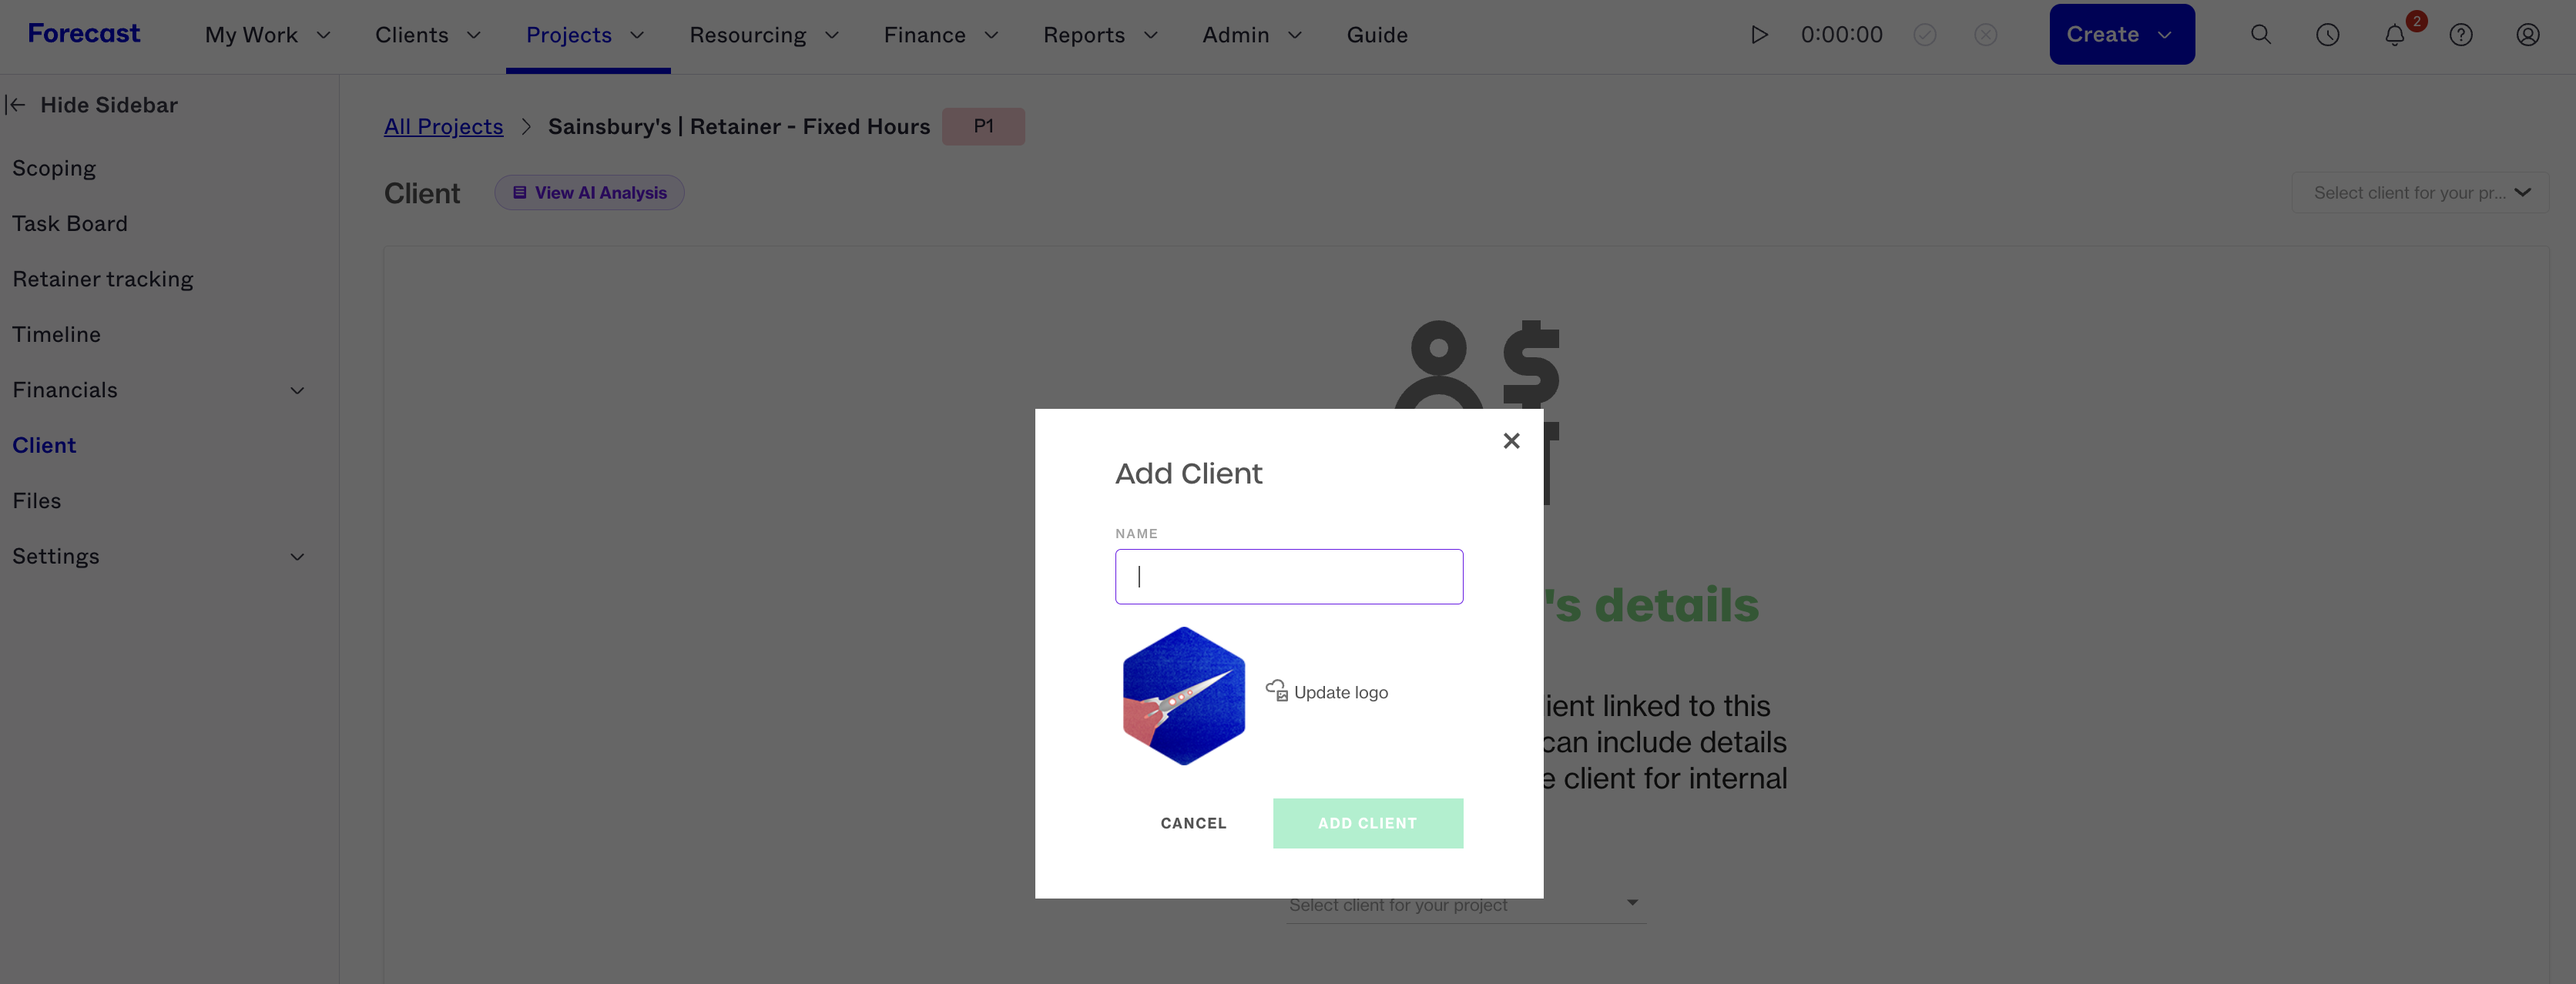Open top-right Select client dropdown
The height and width of the screenshot is (984, 2576).
click(x=2420, y=192)
